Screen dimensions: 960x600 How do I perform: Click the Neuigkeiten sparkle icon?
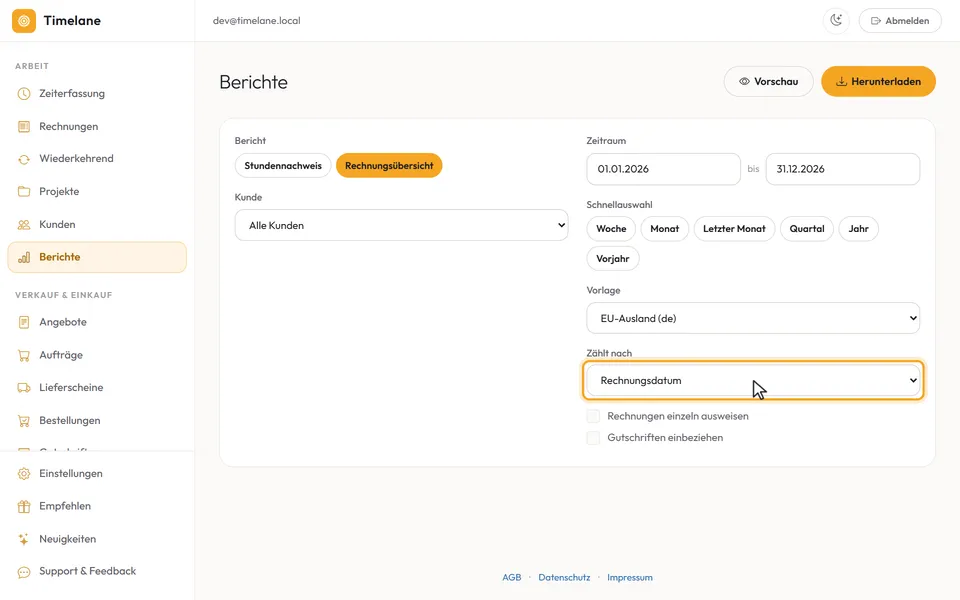[x=24, y=539]
